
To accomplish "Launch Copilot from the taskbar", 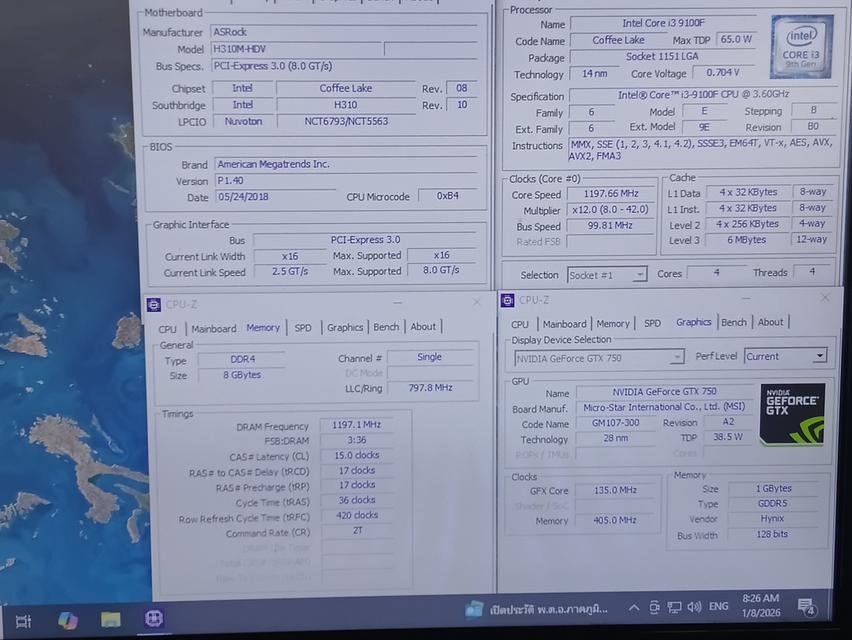I will [67, 620].
